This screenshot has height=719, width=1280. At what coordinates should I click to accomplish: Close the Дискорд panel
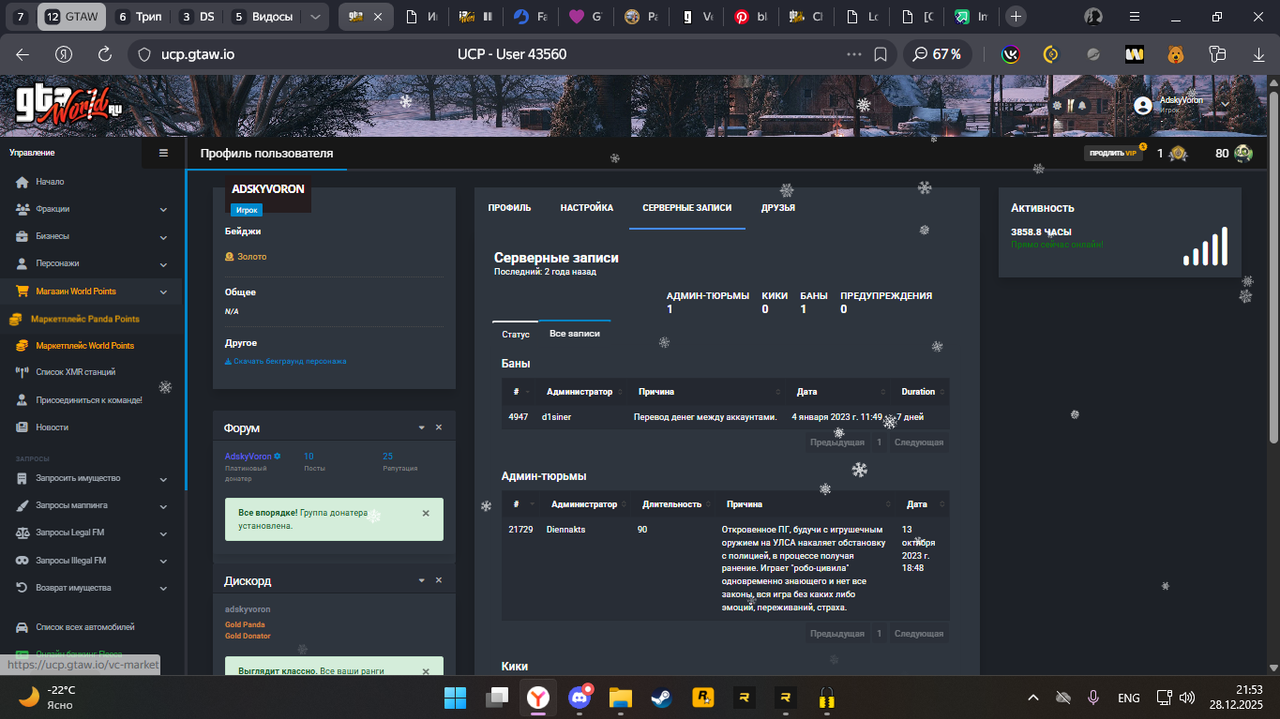coord(438,580)
